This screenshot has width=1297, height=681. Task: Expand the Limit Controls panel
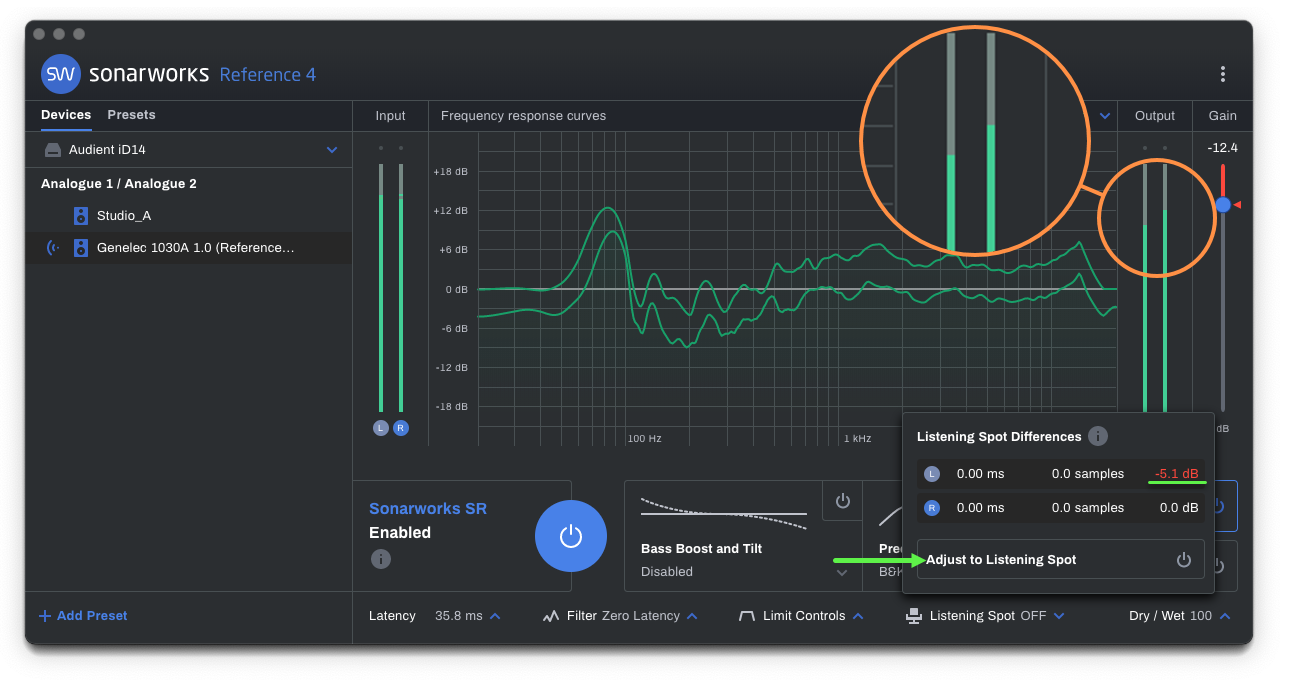click(x=857, y=616)
